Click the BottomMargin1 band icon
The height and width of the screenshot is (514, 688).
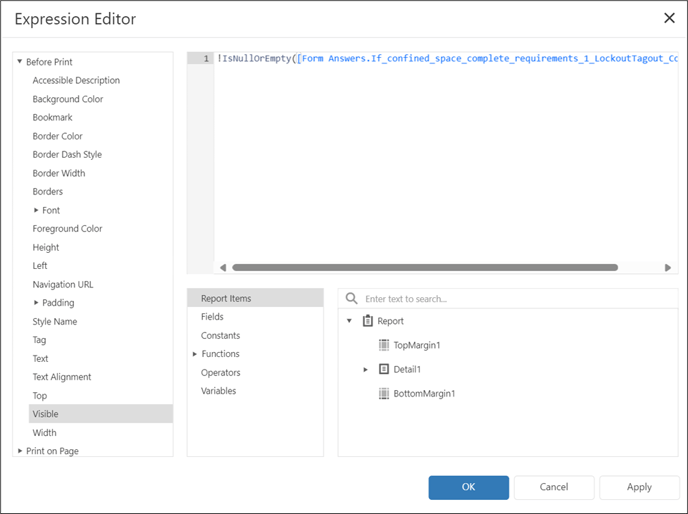tap(384, 393)
